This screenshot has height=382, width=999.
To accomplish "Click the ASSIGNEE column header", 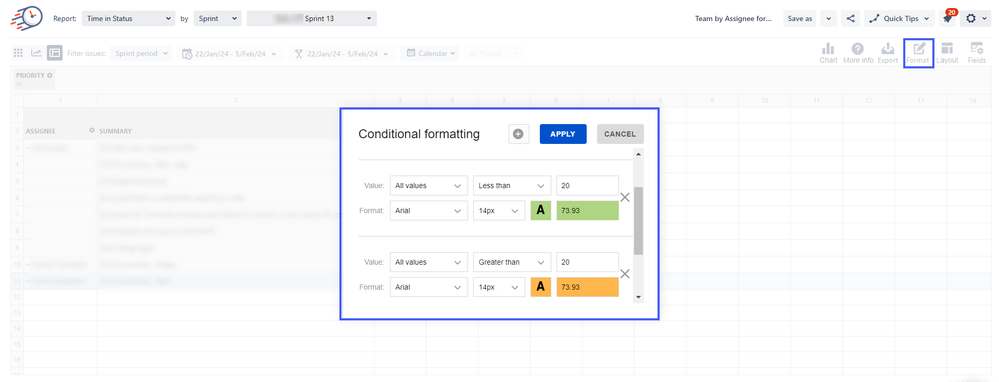I will click(40, 131).
